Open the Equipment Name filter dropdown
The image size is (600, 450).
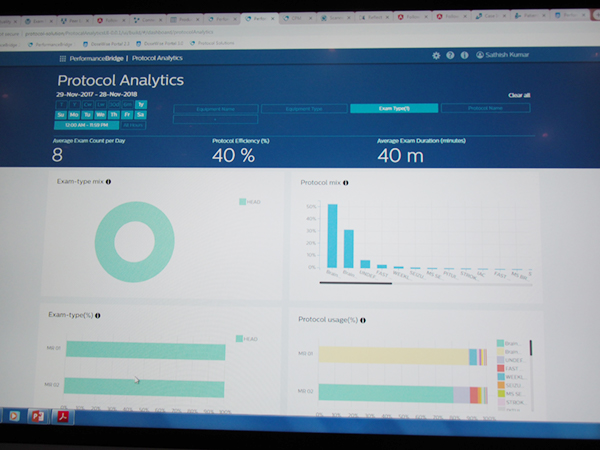(x=214, y=108)
